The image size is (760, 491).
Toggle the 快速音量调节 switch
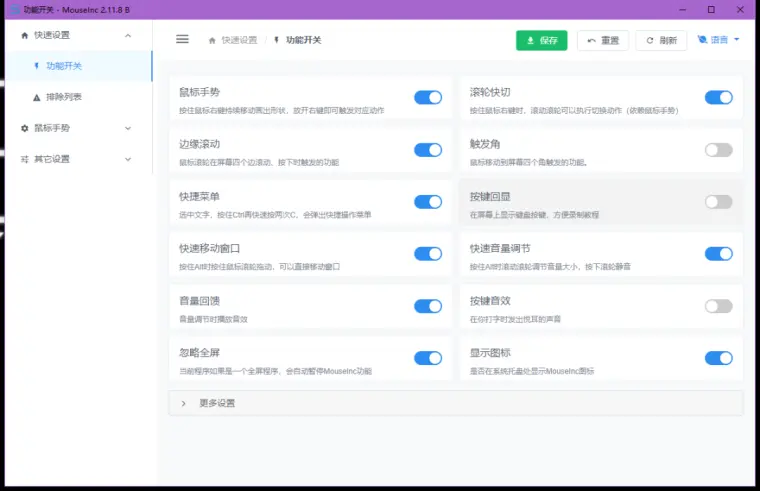718,253
